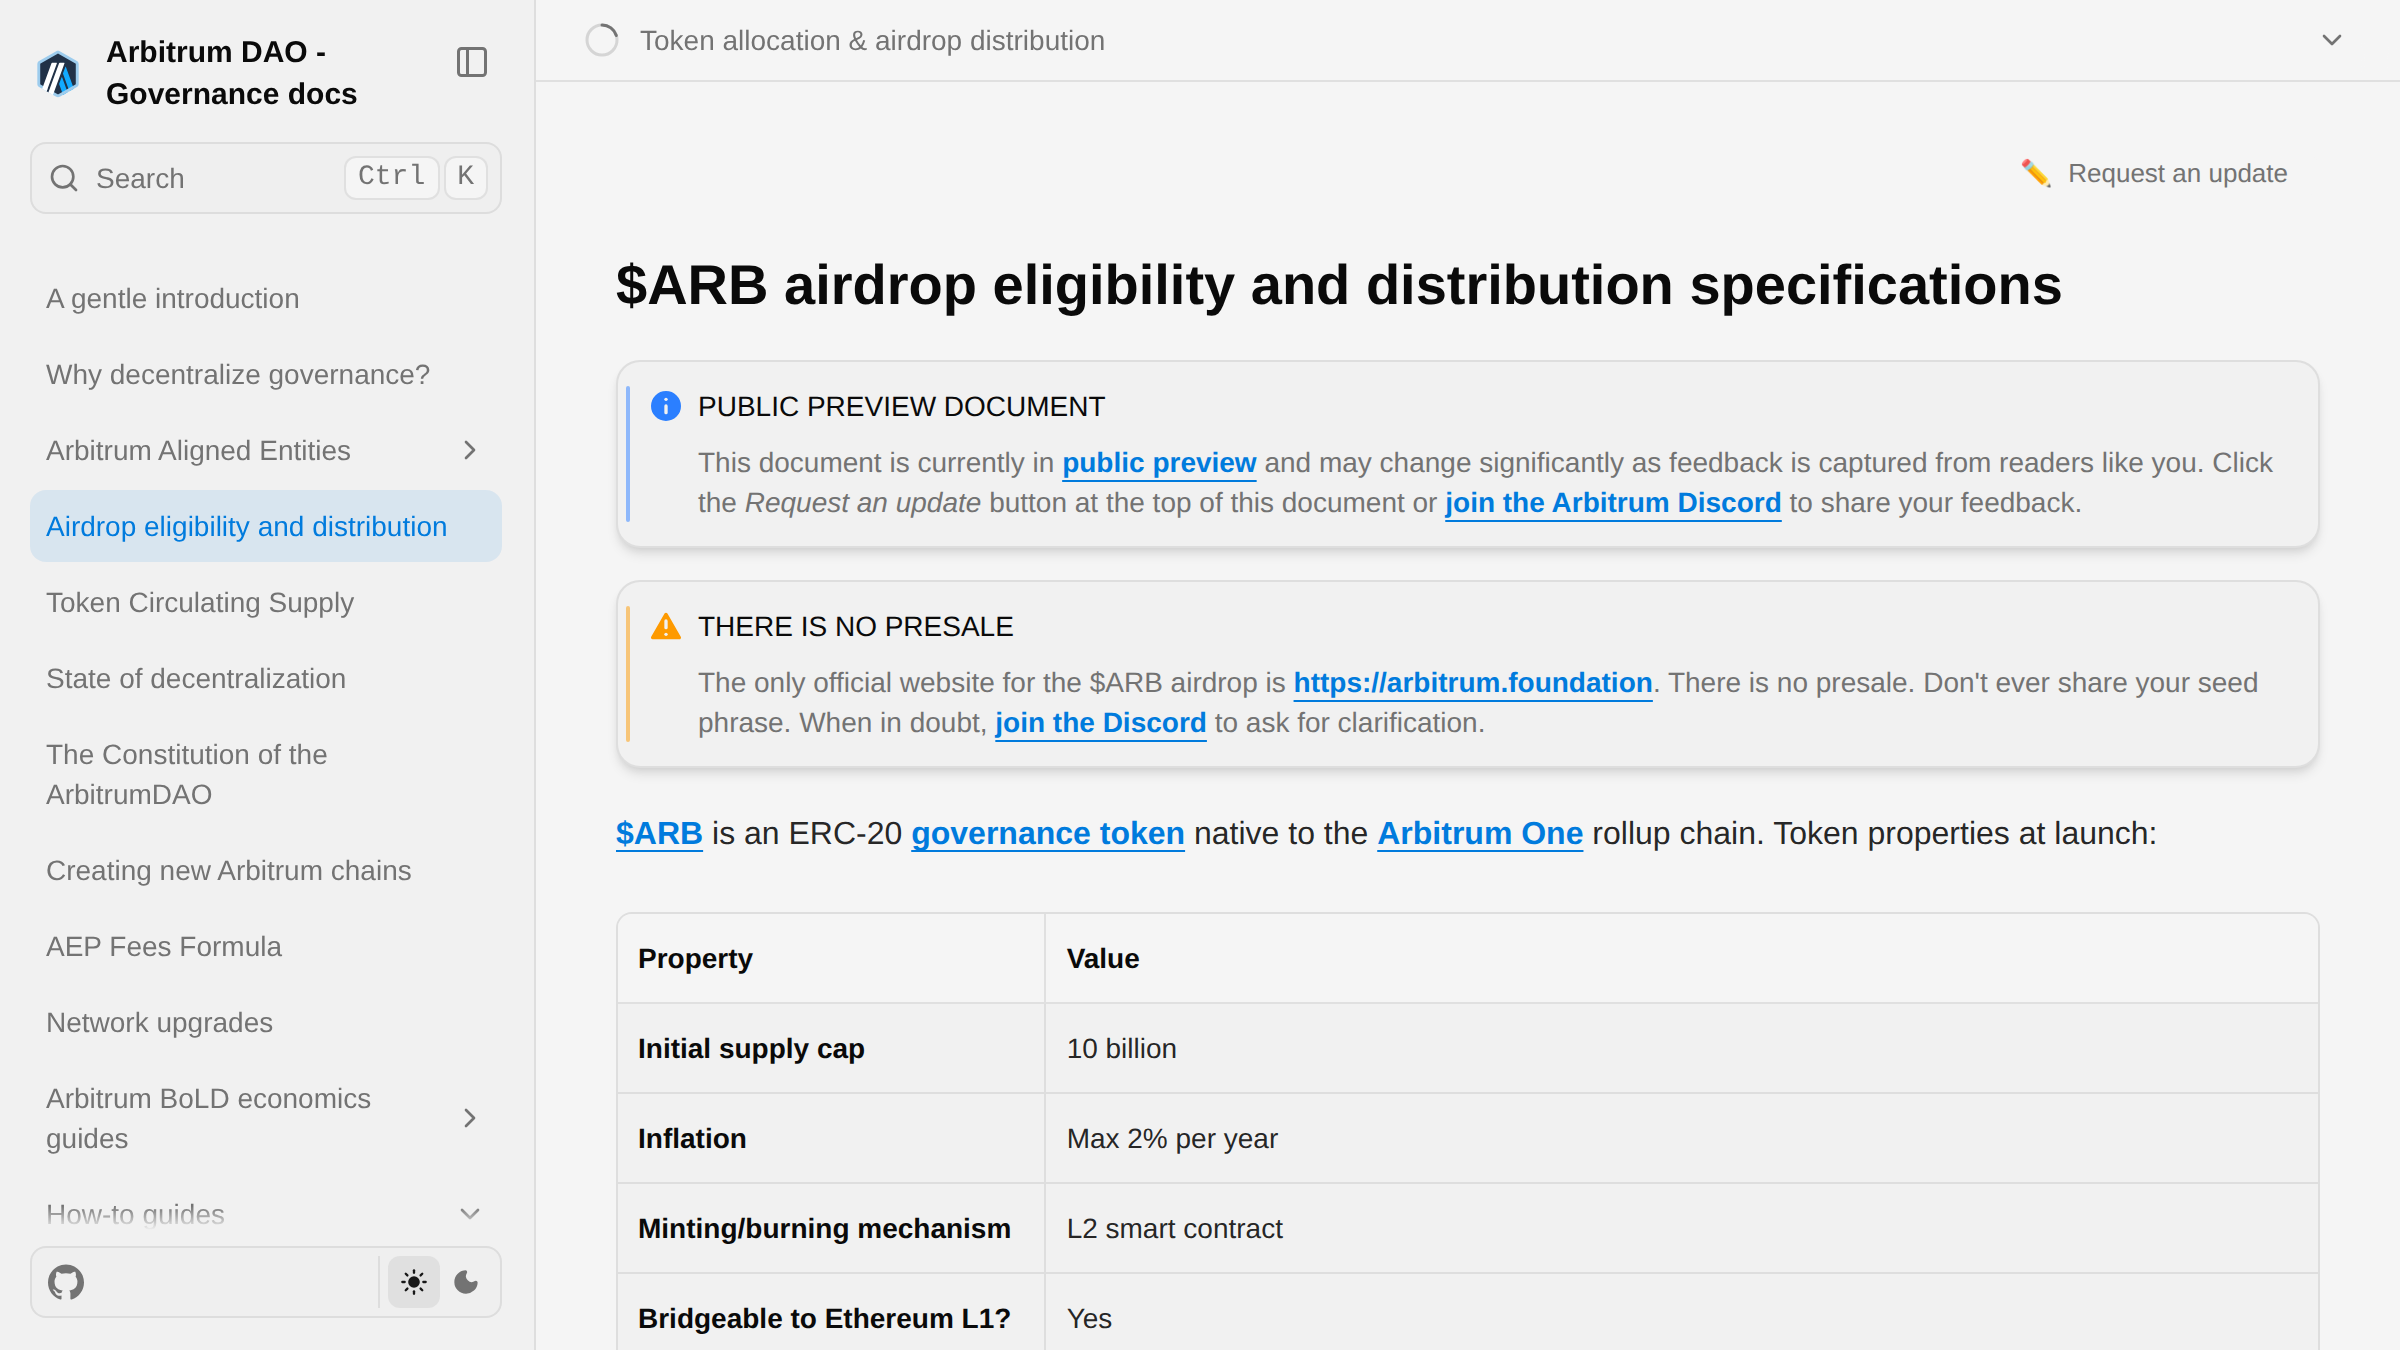The image size is (2400, 1350).
Task: Click the Token allocation & airdrop distribution header
Action: coord(872,40)
